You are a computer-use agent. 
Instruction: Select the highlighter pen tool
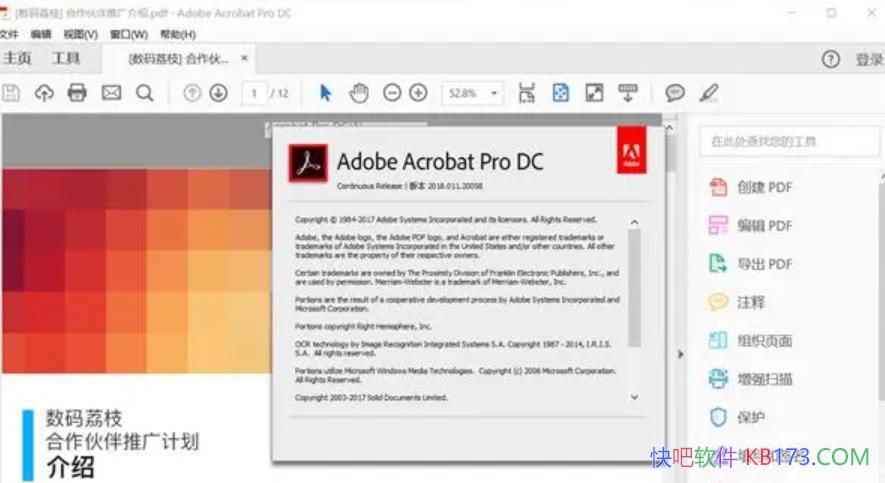click(x=709, y=93)
